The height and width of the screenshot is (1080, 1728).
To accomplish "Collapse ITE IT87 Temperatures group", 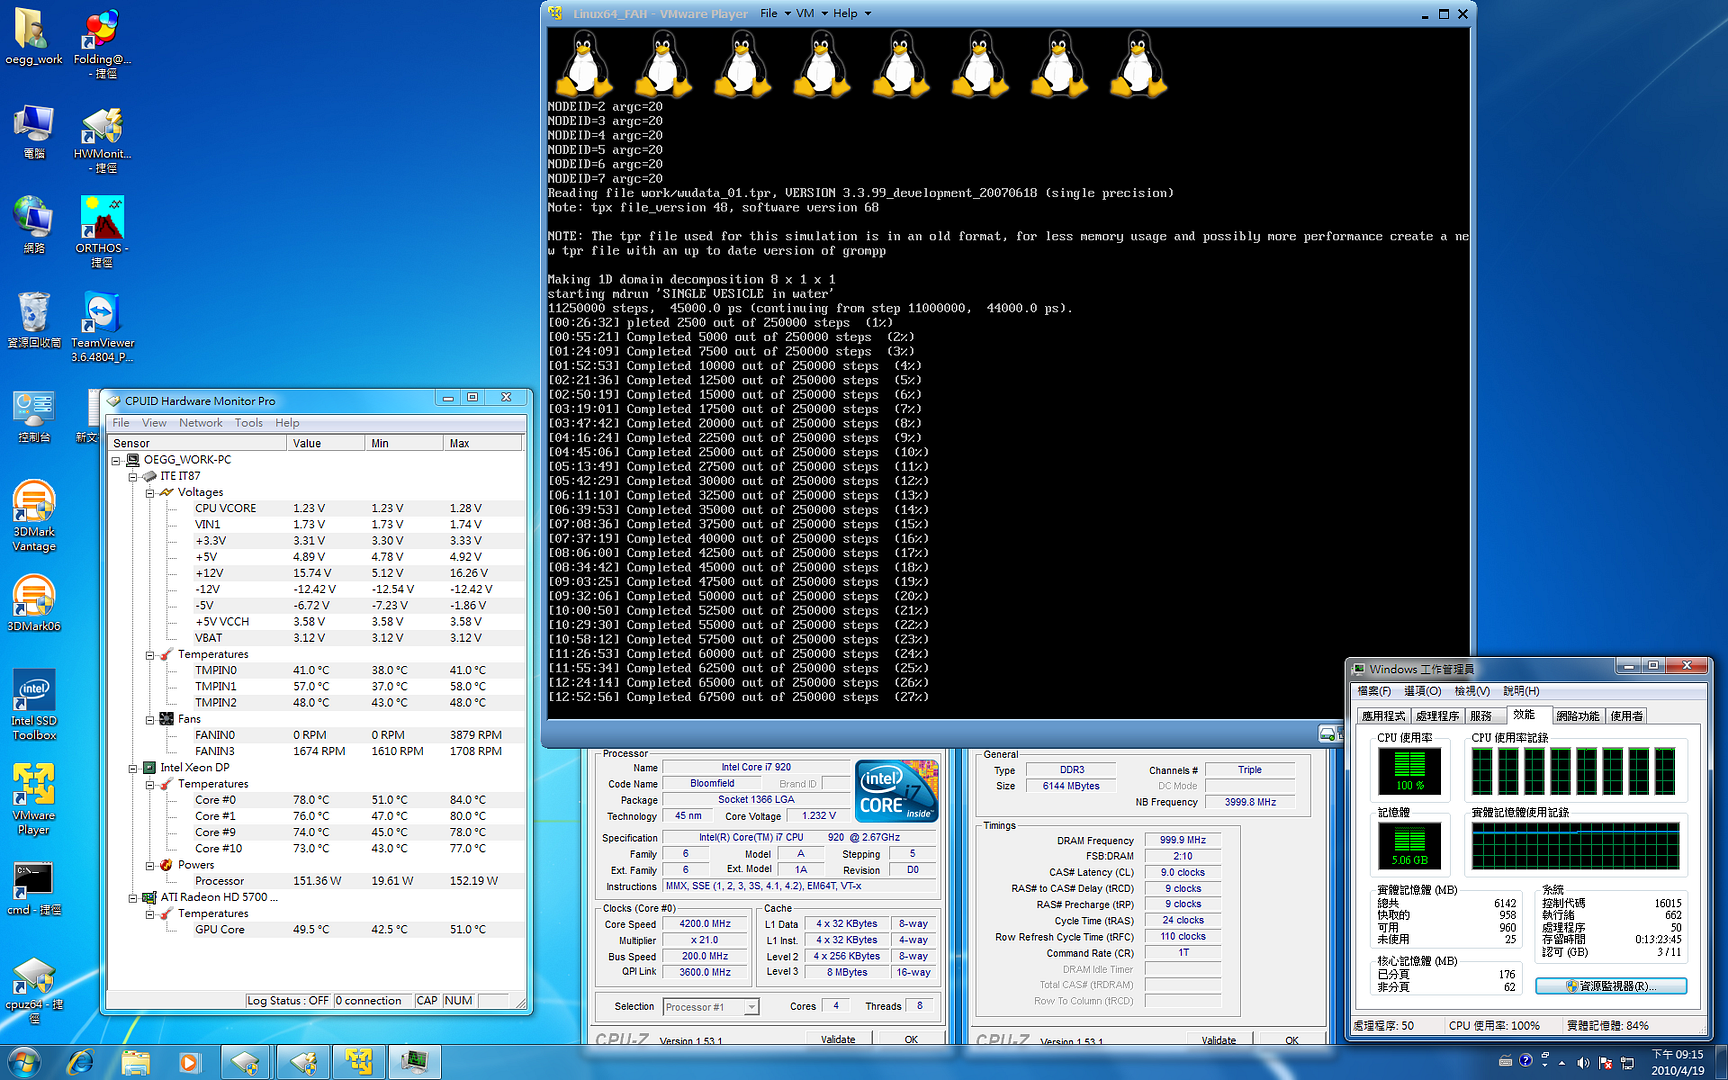I will pyautogui.click(x=149, y=654).
